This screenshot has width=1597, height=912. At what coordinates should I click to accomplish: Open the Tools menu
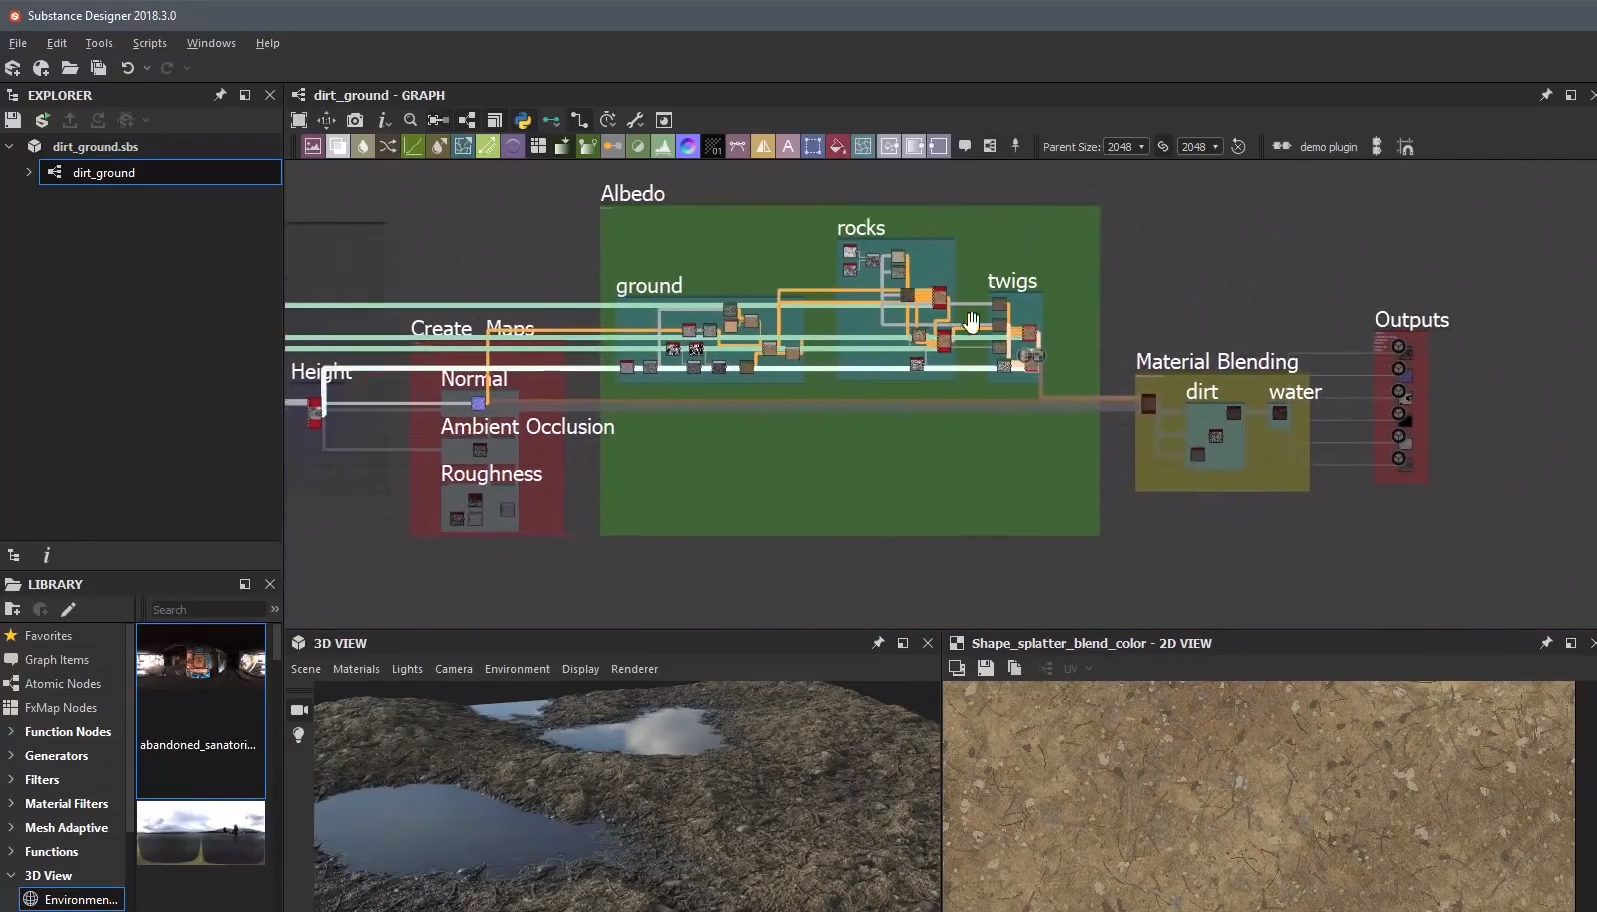[99, 43]
